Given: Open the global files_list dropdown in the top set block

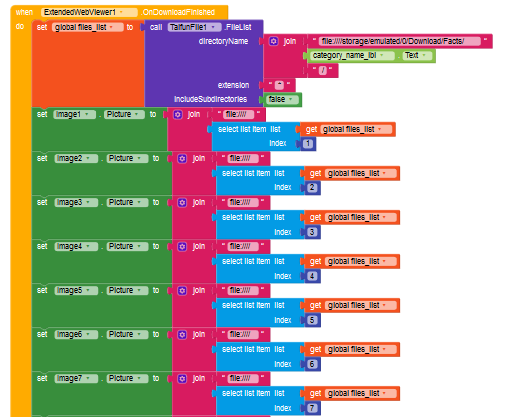Looking at the screenshot, I should pyautogui.click(x=88, y=27).
